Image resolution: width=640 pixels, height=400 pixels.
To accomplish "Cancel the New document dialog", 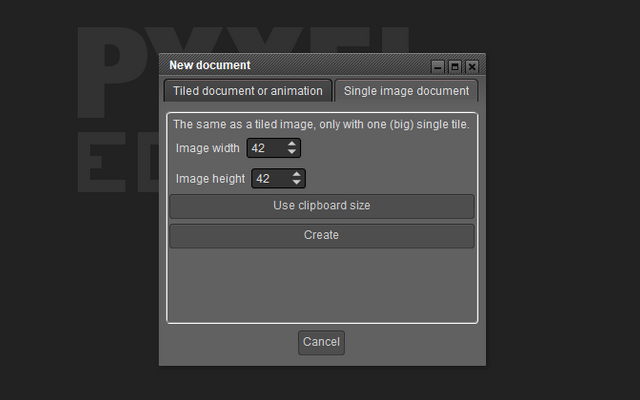I will (x=321, y=342).
